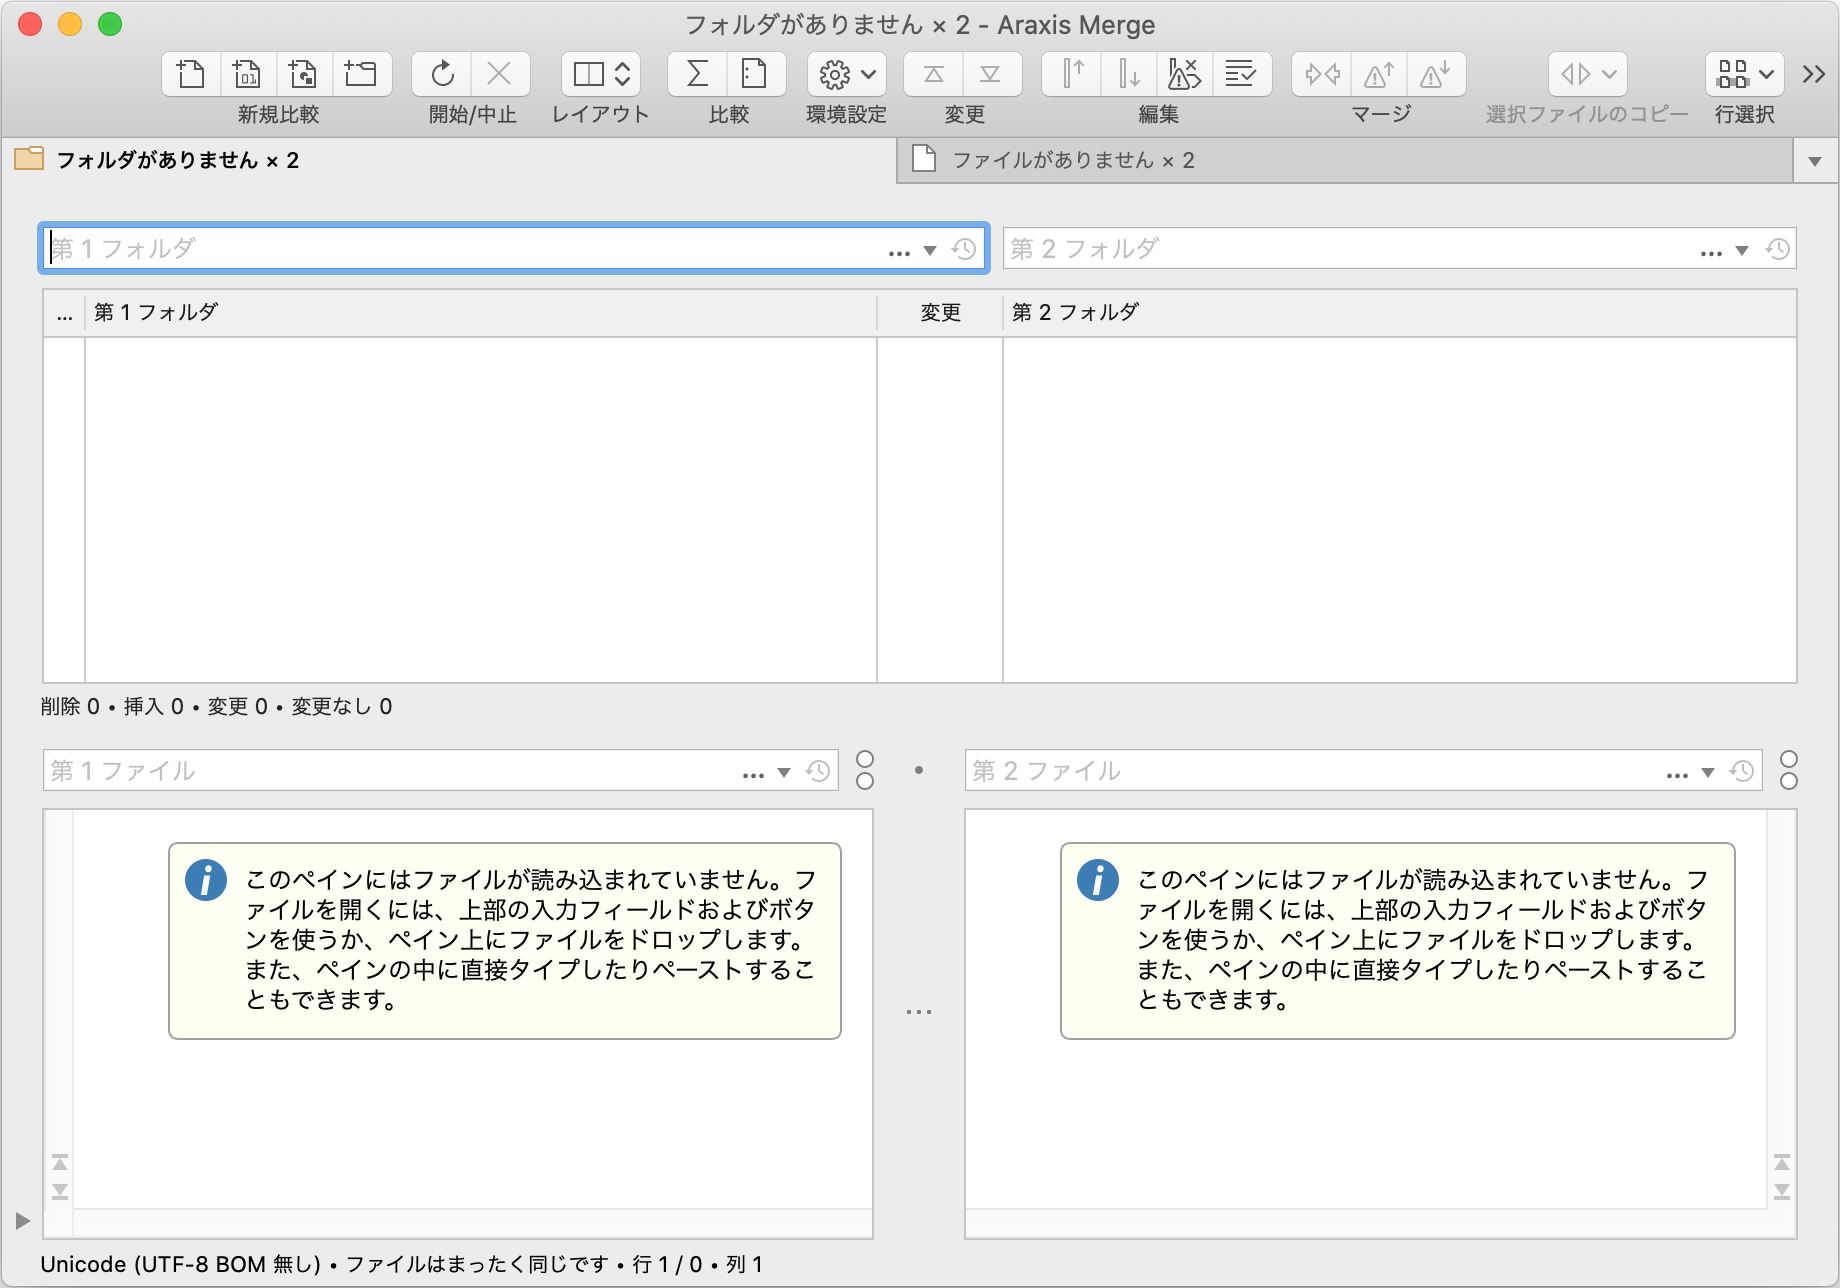The height and width of the screenshot is (1288, 1840).
Task: Switch to the ファイルがありません × 2 tab
Action: [x=1073, y=161]
